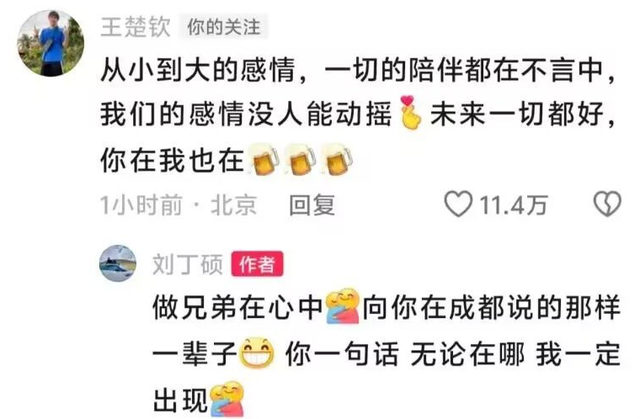The height and width of the screenshot is (419, 640).
Task: Click the red 作者 author badge
Action: [257, 264]
